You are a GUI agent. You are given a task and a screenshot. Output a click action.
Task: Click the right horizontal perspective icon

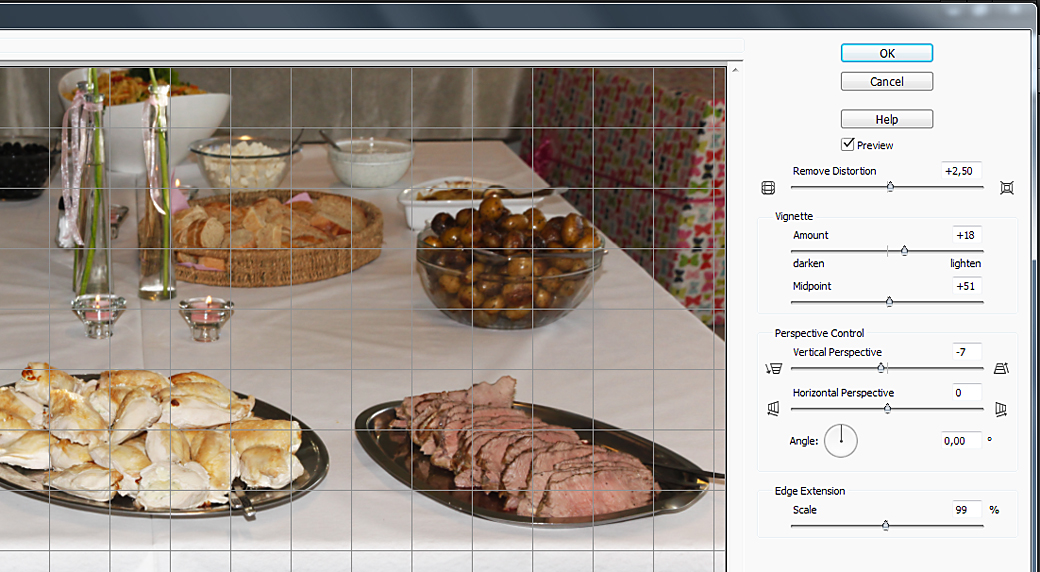[1002, 409]
